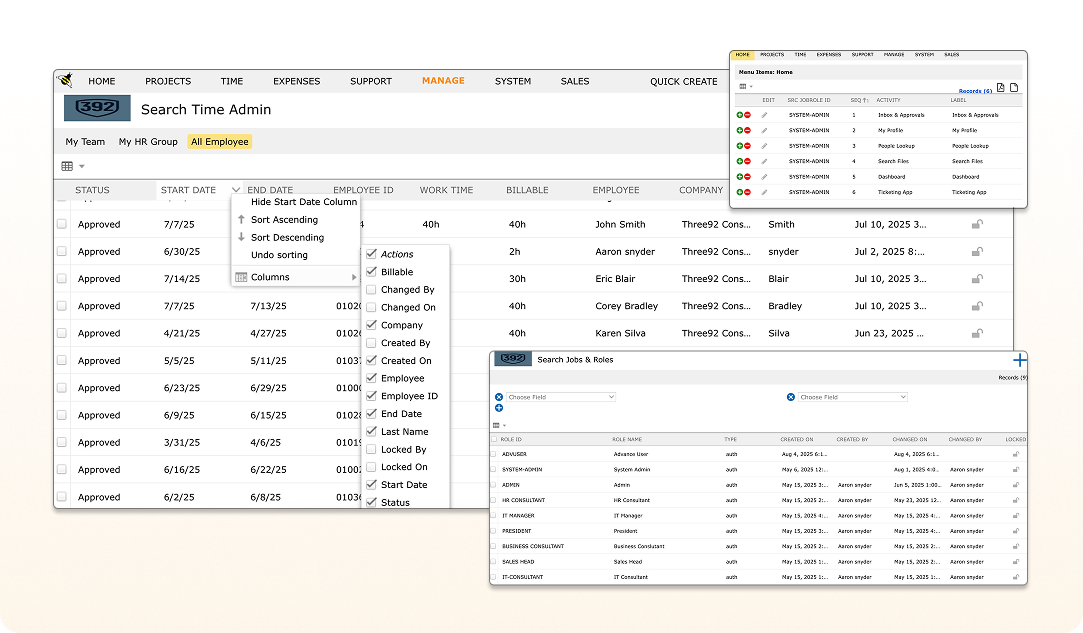
Task: Click the QUICK CREATE button
Action: (684, 81)
